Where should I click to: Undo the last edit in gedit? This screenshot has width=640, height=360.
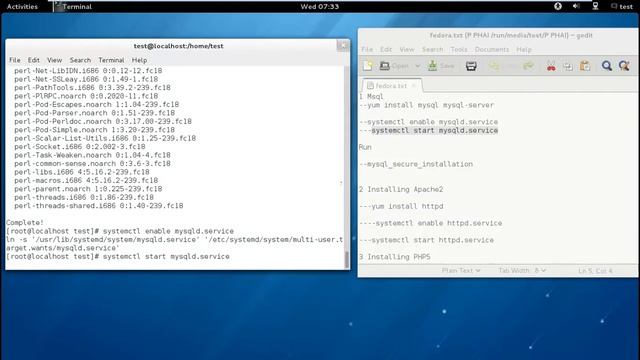point(494,66)
